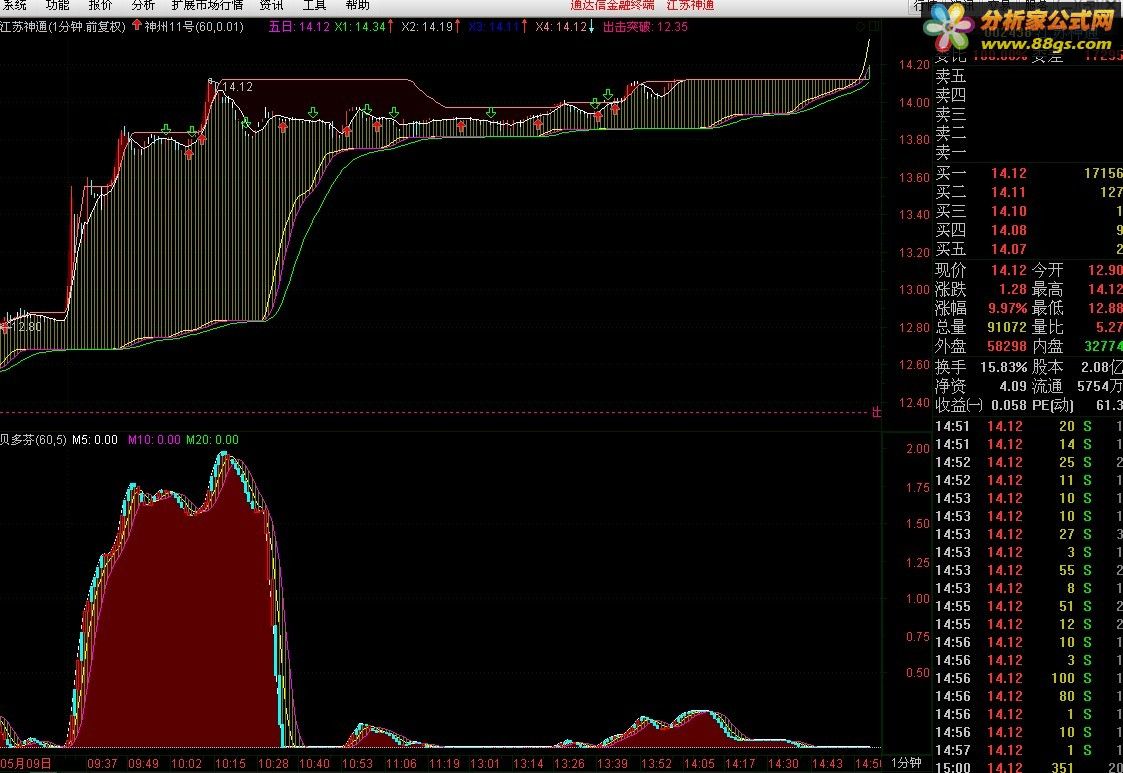
Task: Open the 功能 menu
Action: pos(57,5)
